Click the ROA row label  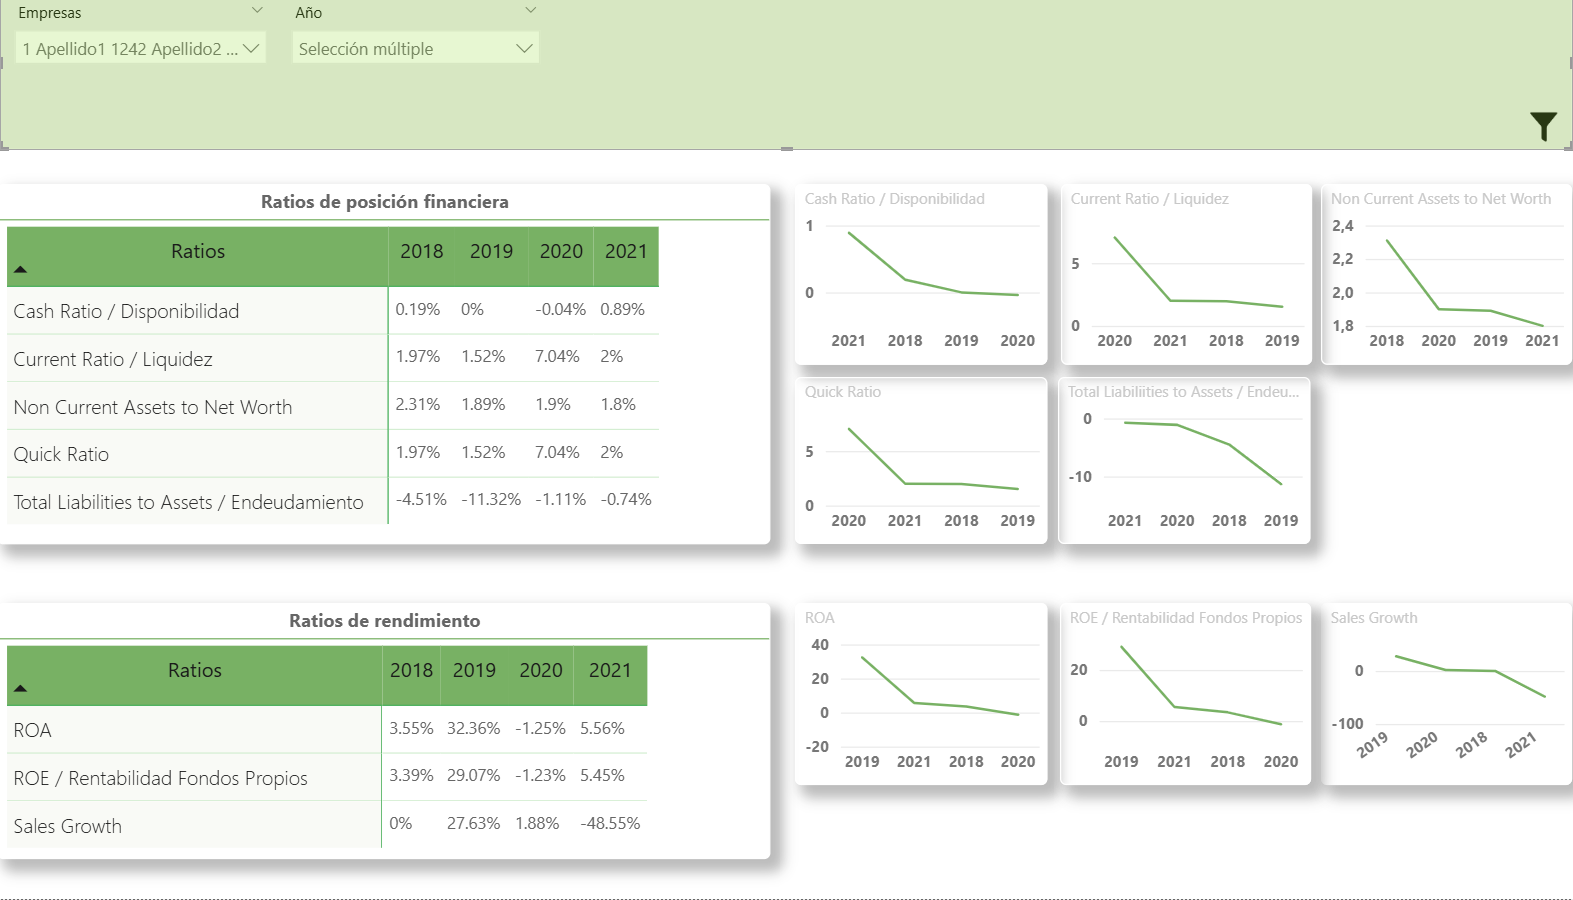click(33, 730)
